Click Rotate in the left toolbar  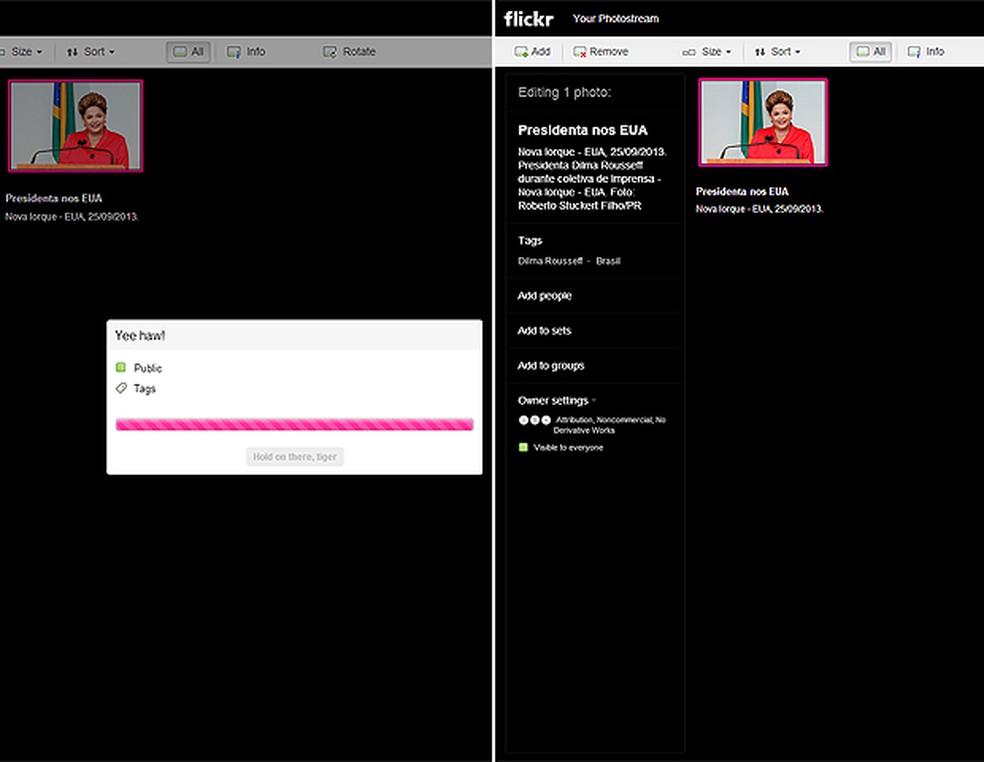click(x=350, y=51)
